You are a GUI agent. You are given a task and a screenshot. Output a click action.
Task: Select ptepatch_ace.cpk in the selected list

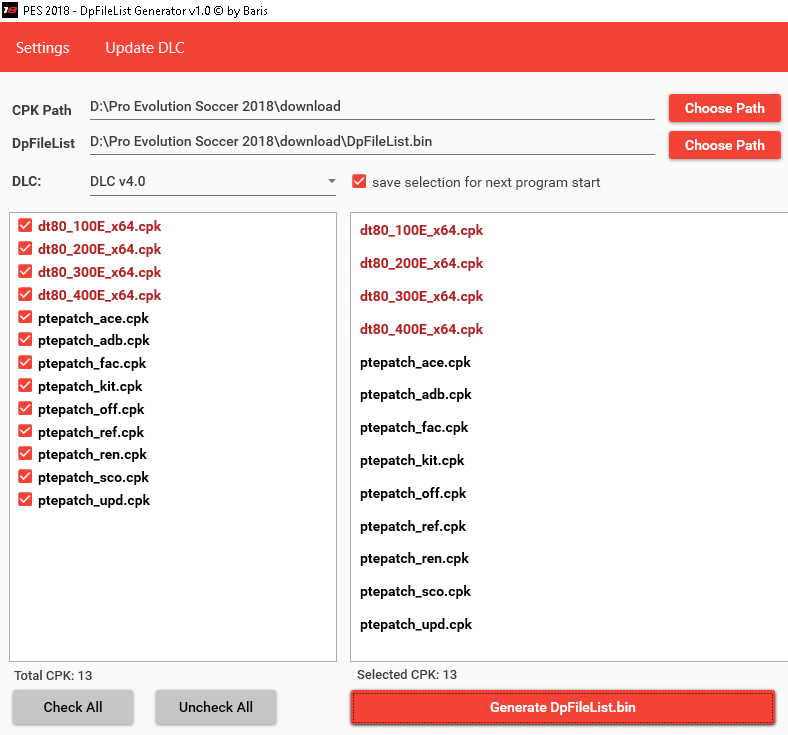coord(415,363)
